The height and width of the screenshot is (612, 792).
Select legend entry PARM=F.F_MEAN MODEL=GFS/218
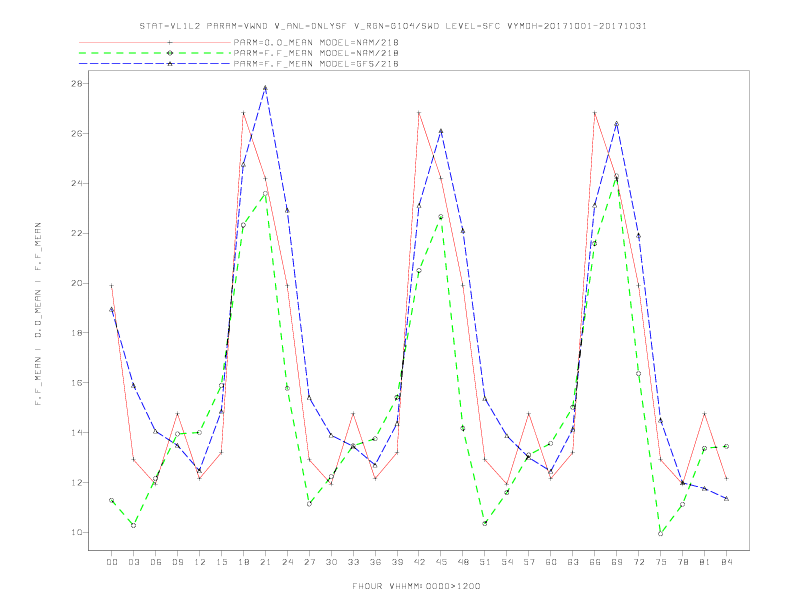[x=316, y=64]
